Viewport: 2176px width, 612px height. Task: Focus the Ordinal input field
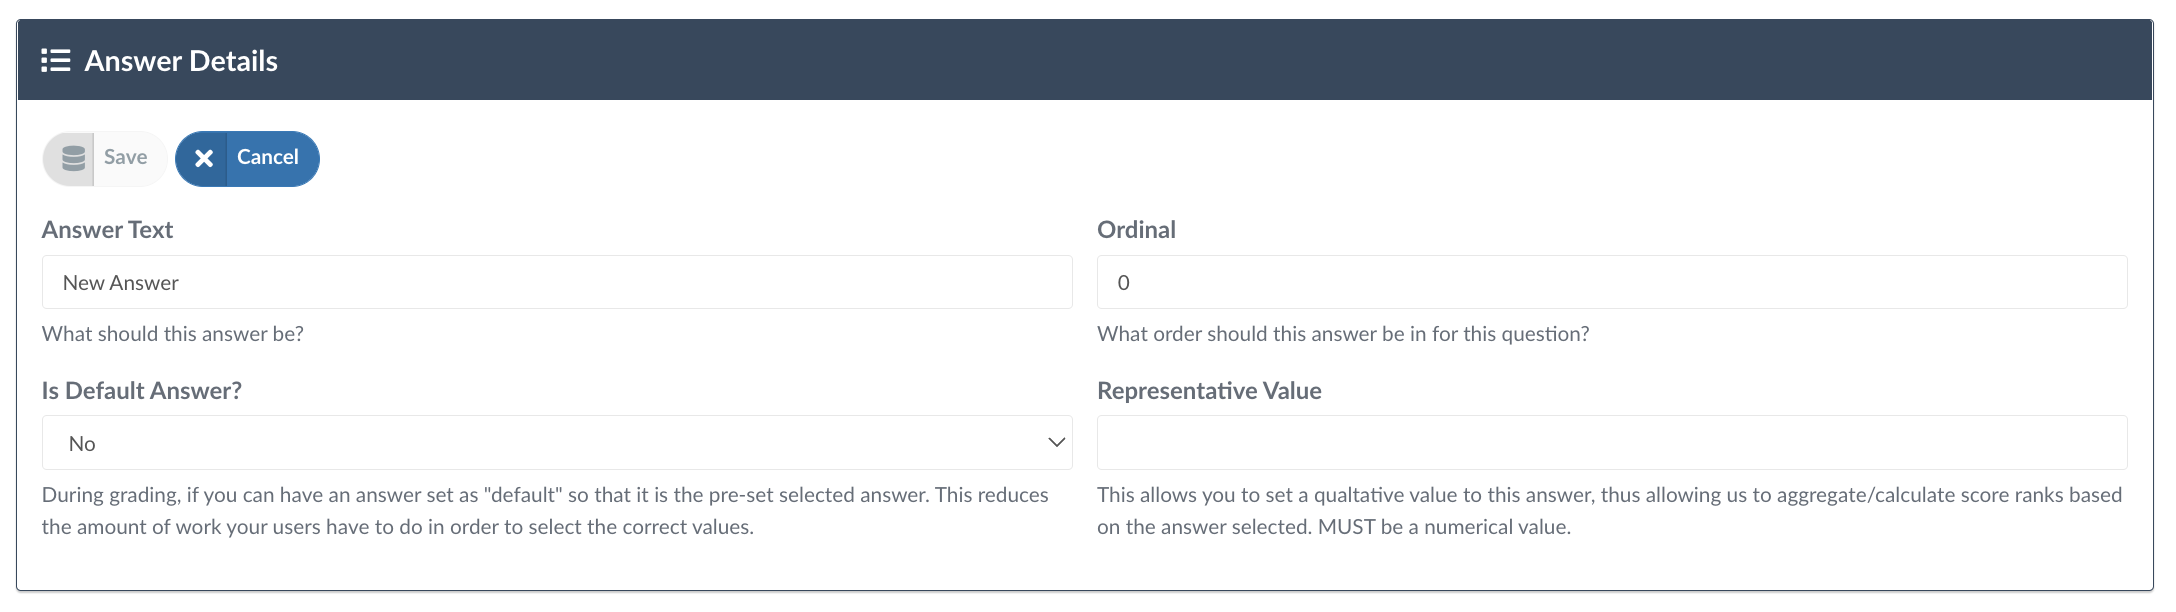[1611, 283]
